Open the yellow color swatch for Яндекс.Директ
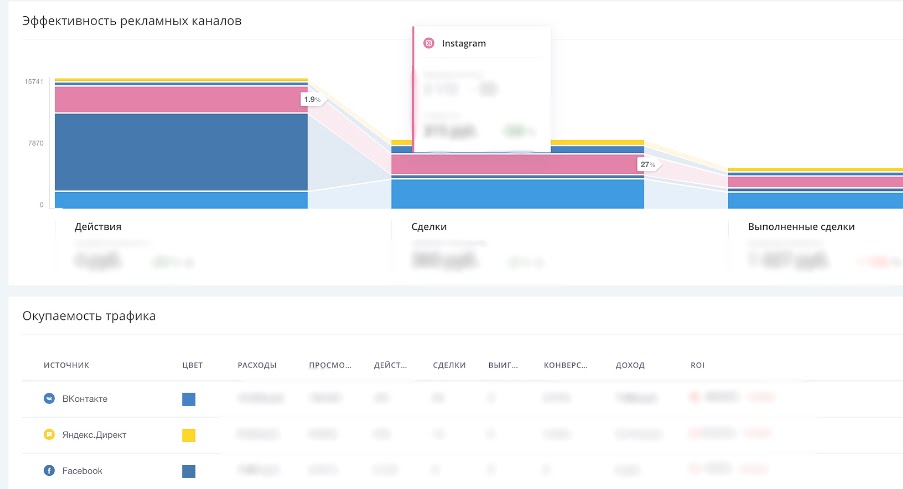903x489 pixels. 188,435
